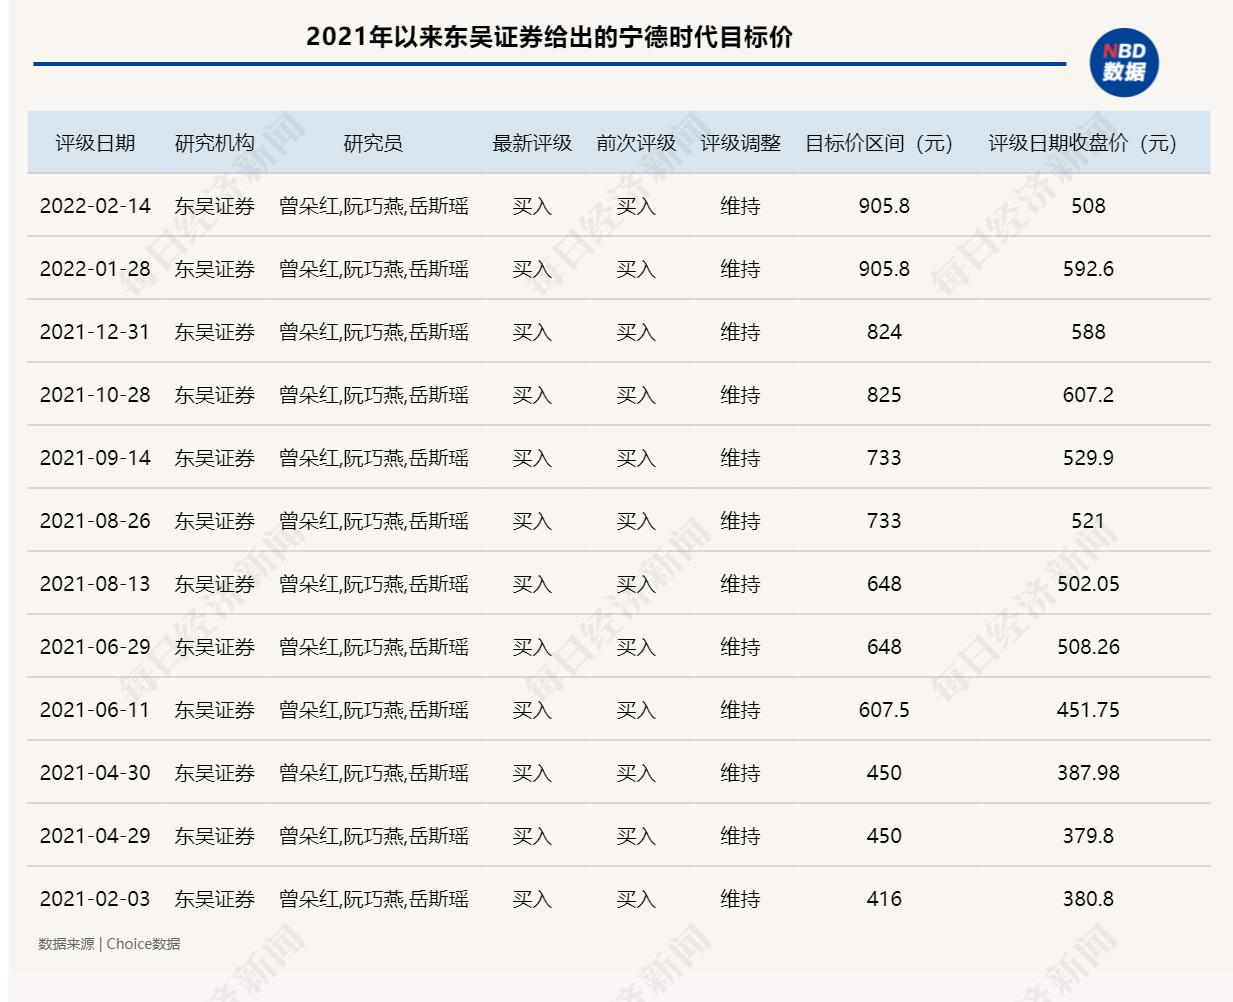Image resolution: width=1233 pixels, height=1002 pixels.
Task: Click the researchers cell in the 2021-04-29 row
Action: (x=373, y=836)
